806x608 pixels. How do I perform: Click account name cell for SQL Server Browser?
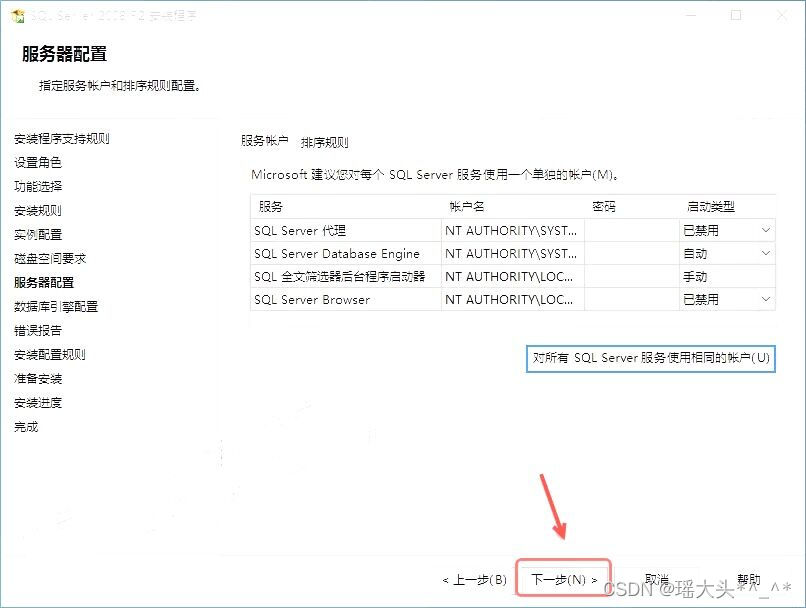tap(512, 299)
